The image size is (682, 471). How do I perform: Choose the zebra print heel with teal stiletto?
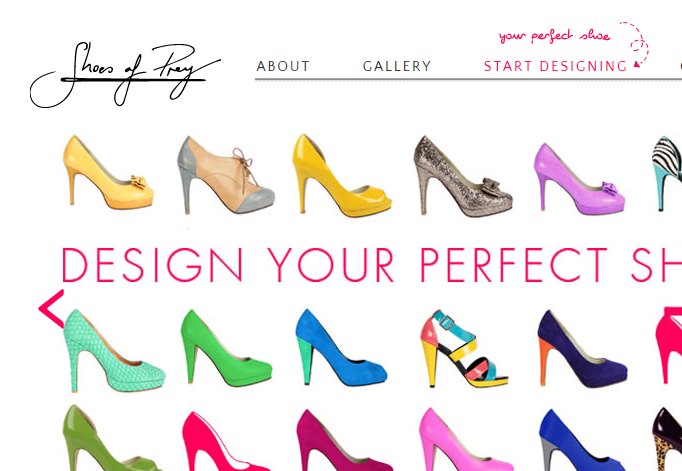pos(667,174)
